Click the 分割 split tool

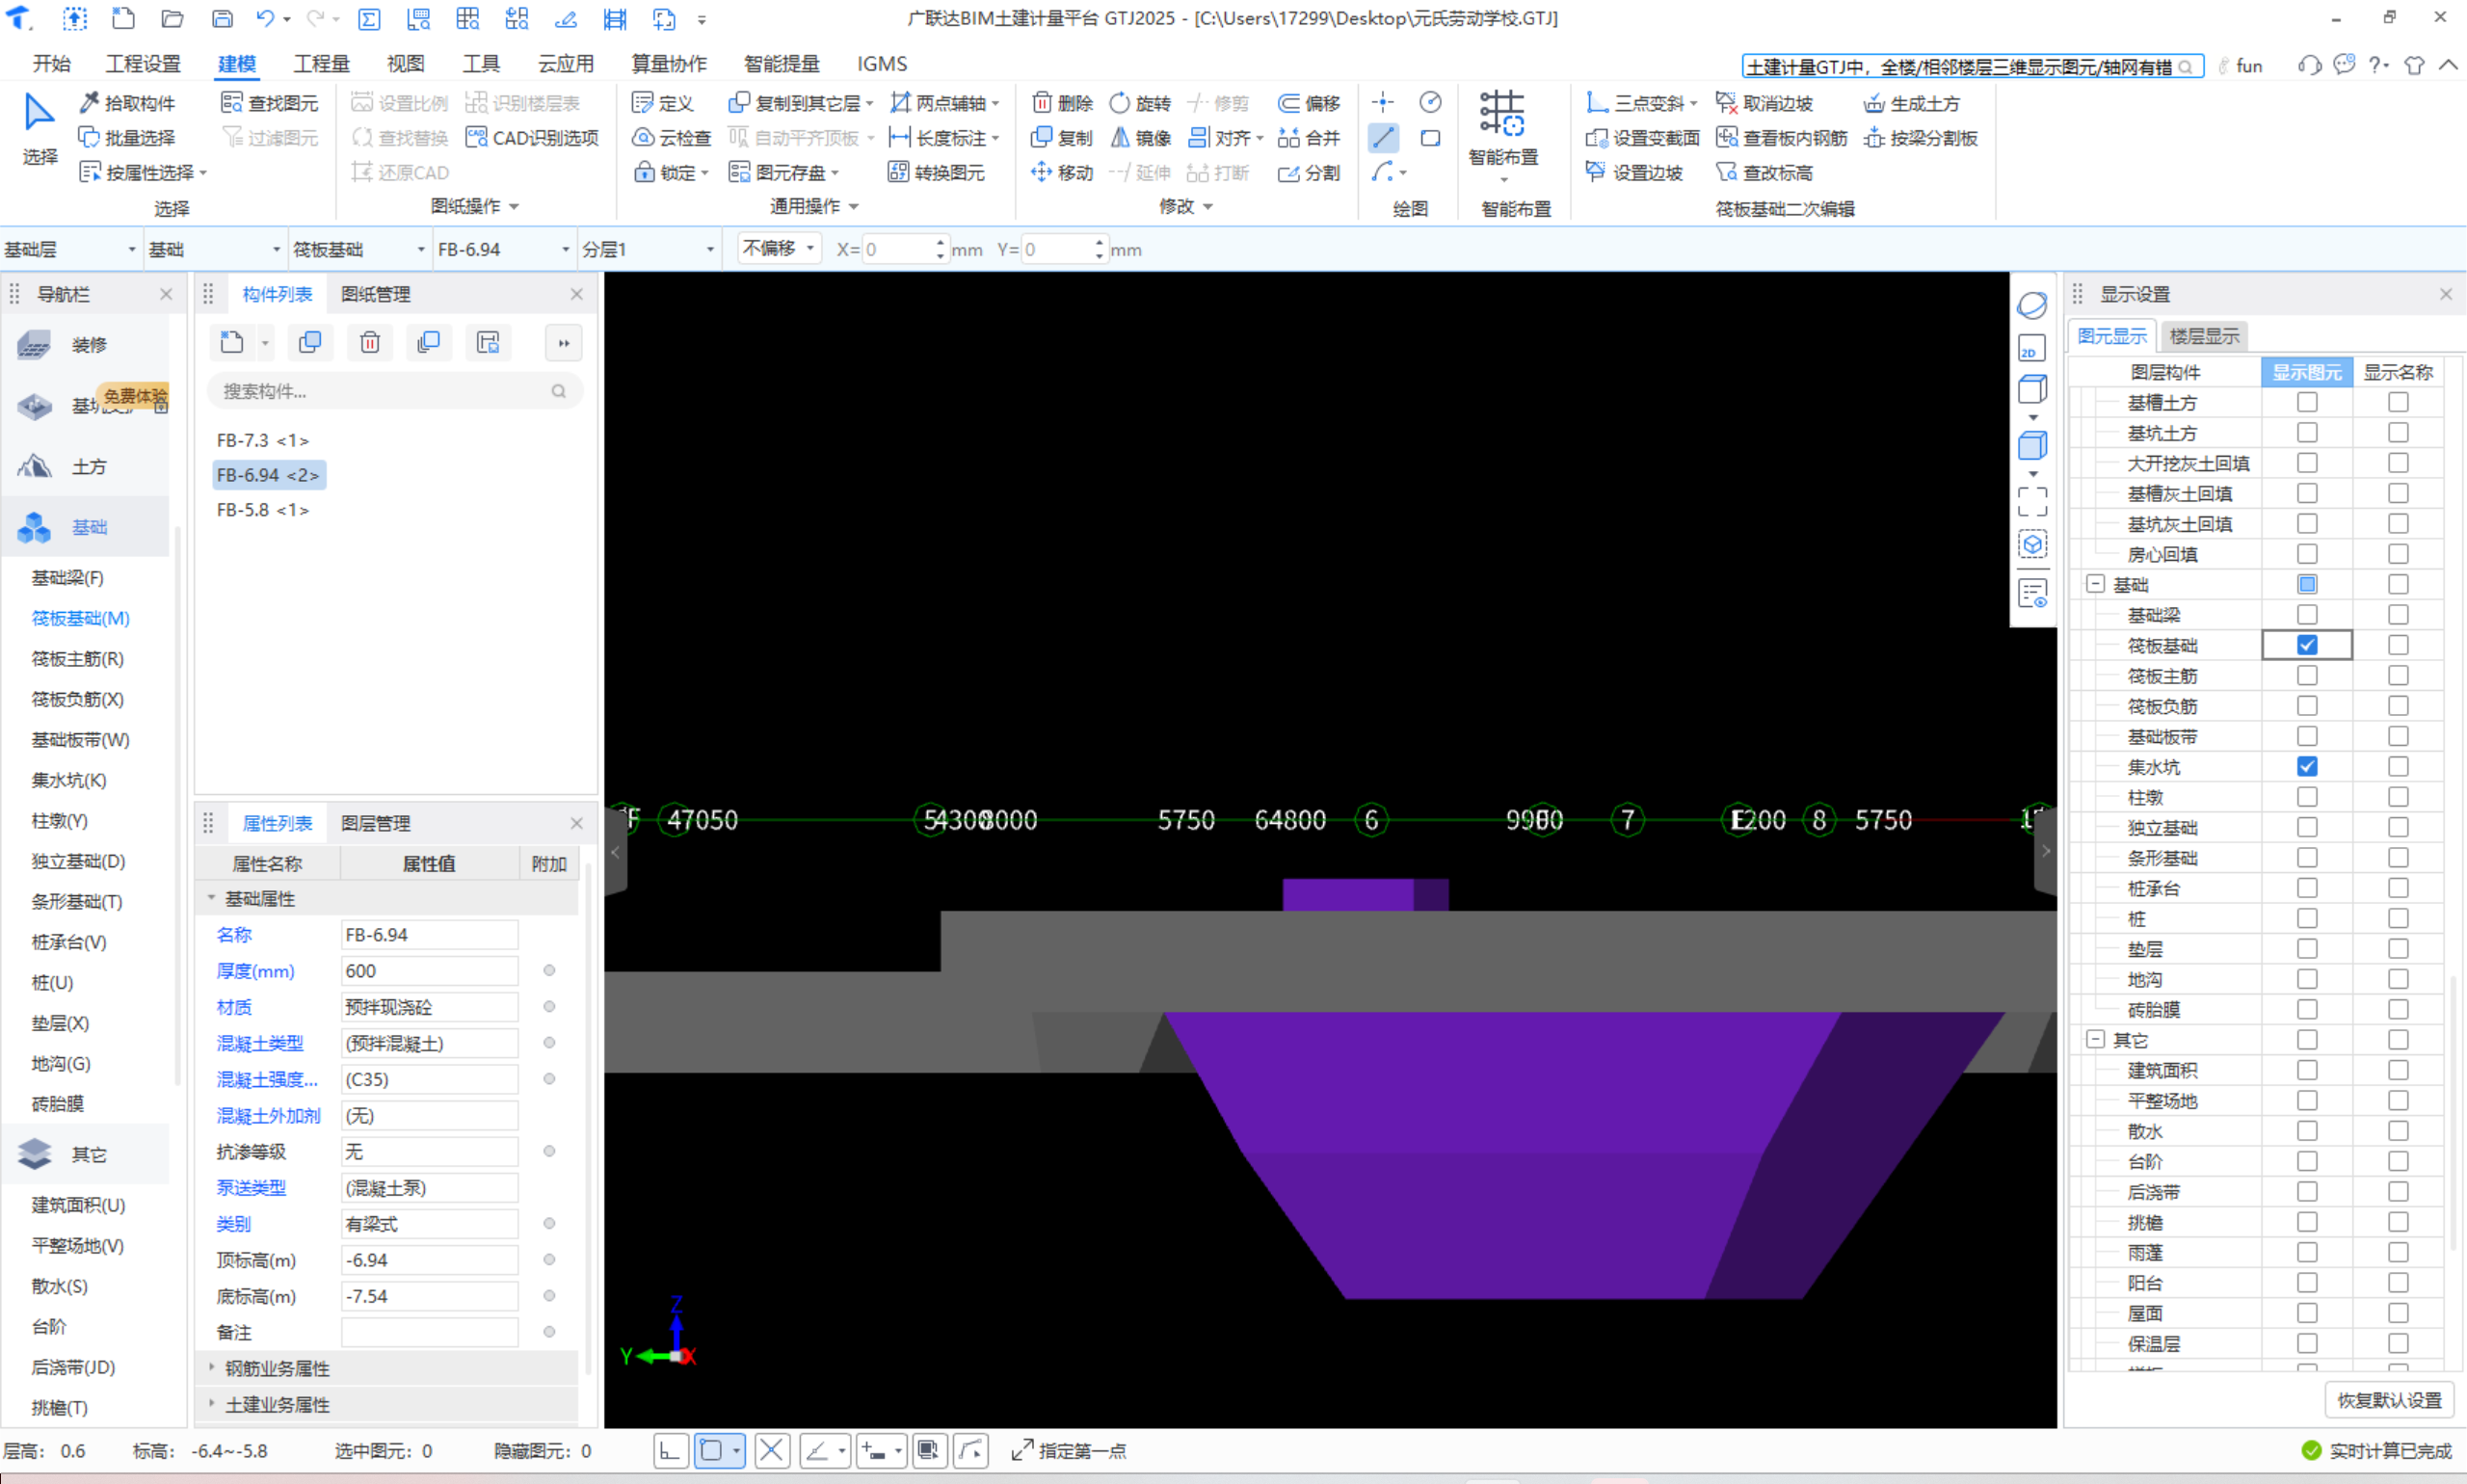tap(1309, 172)
